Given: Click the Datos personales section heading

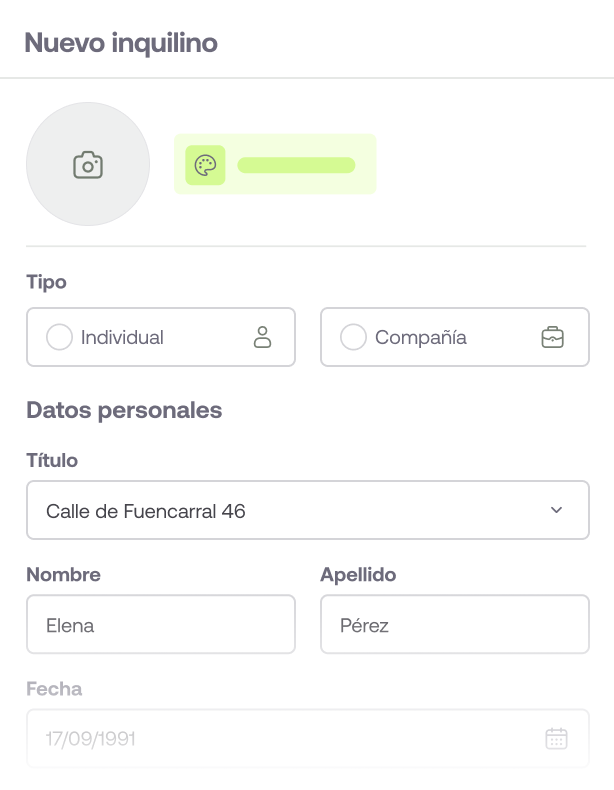Looking at the screenshot, I should coord(124,410).
